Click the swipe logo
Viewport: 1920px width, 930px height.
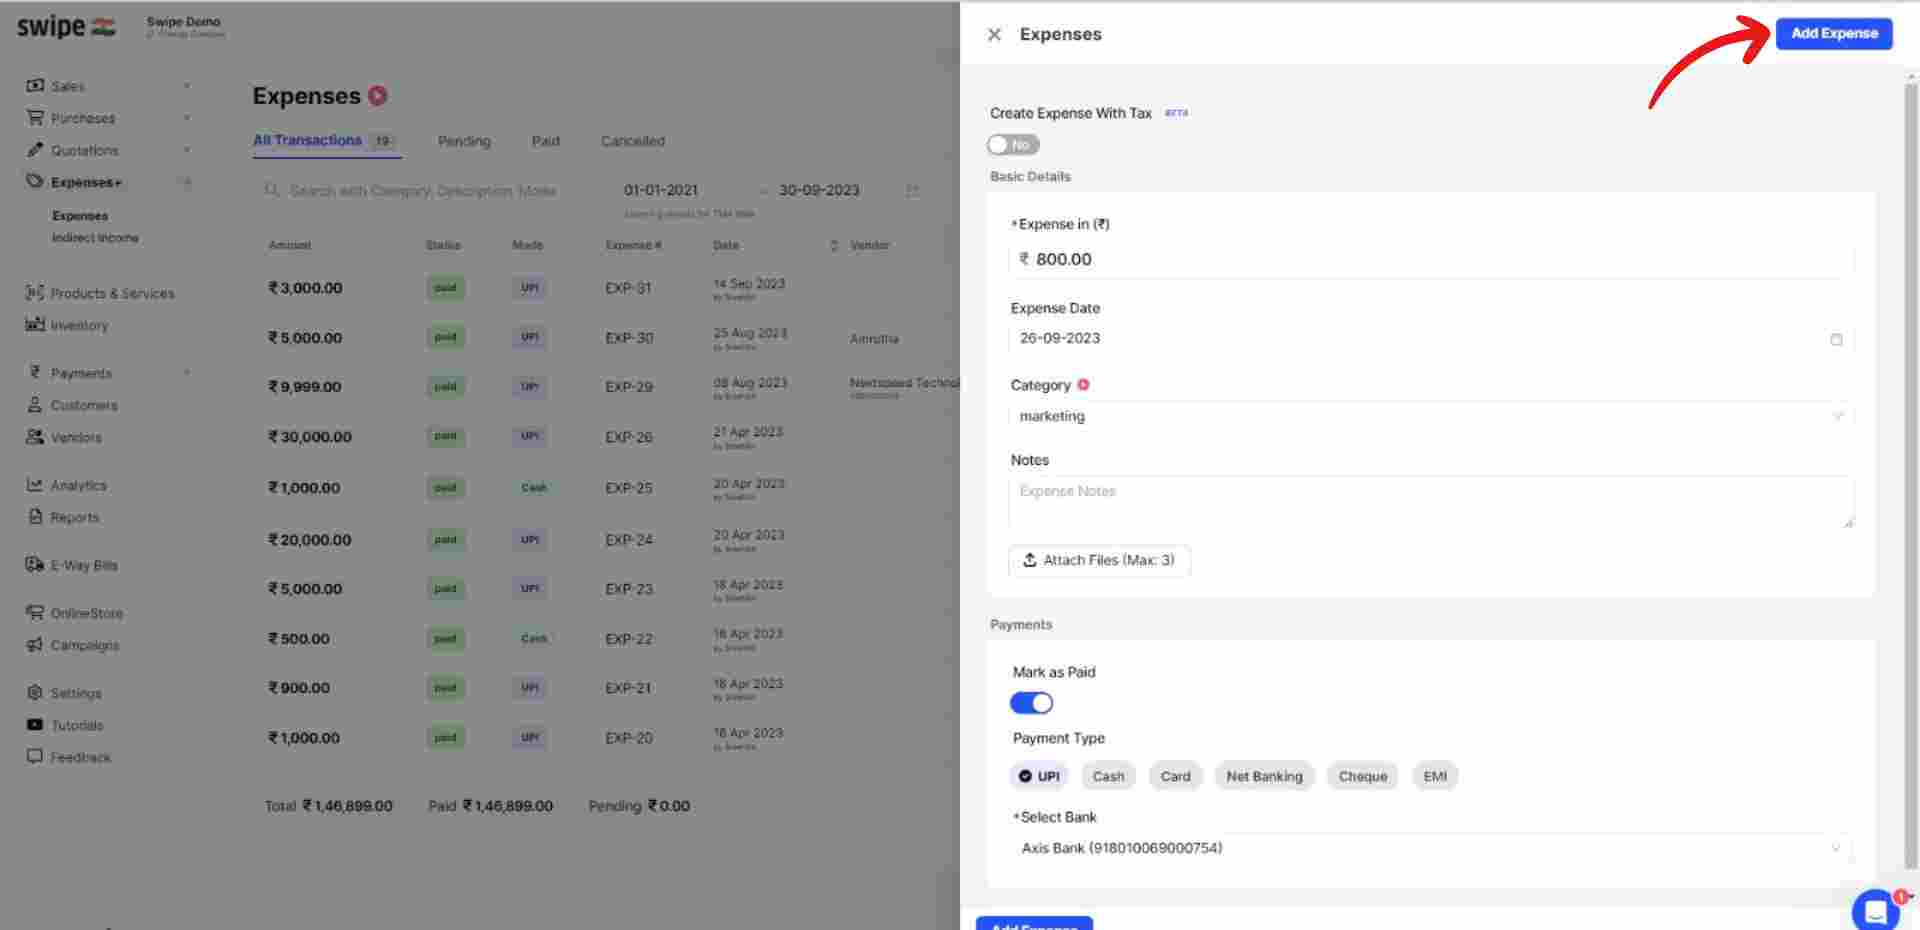(x=66, y=27)
